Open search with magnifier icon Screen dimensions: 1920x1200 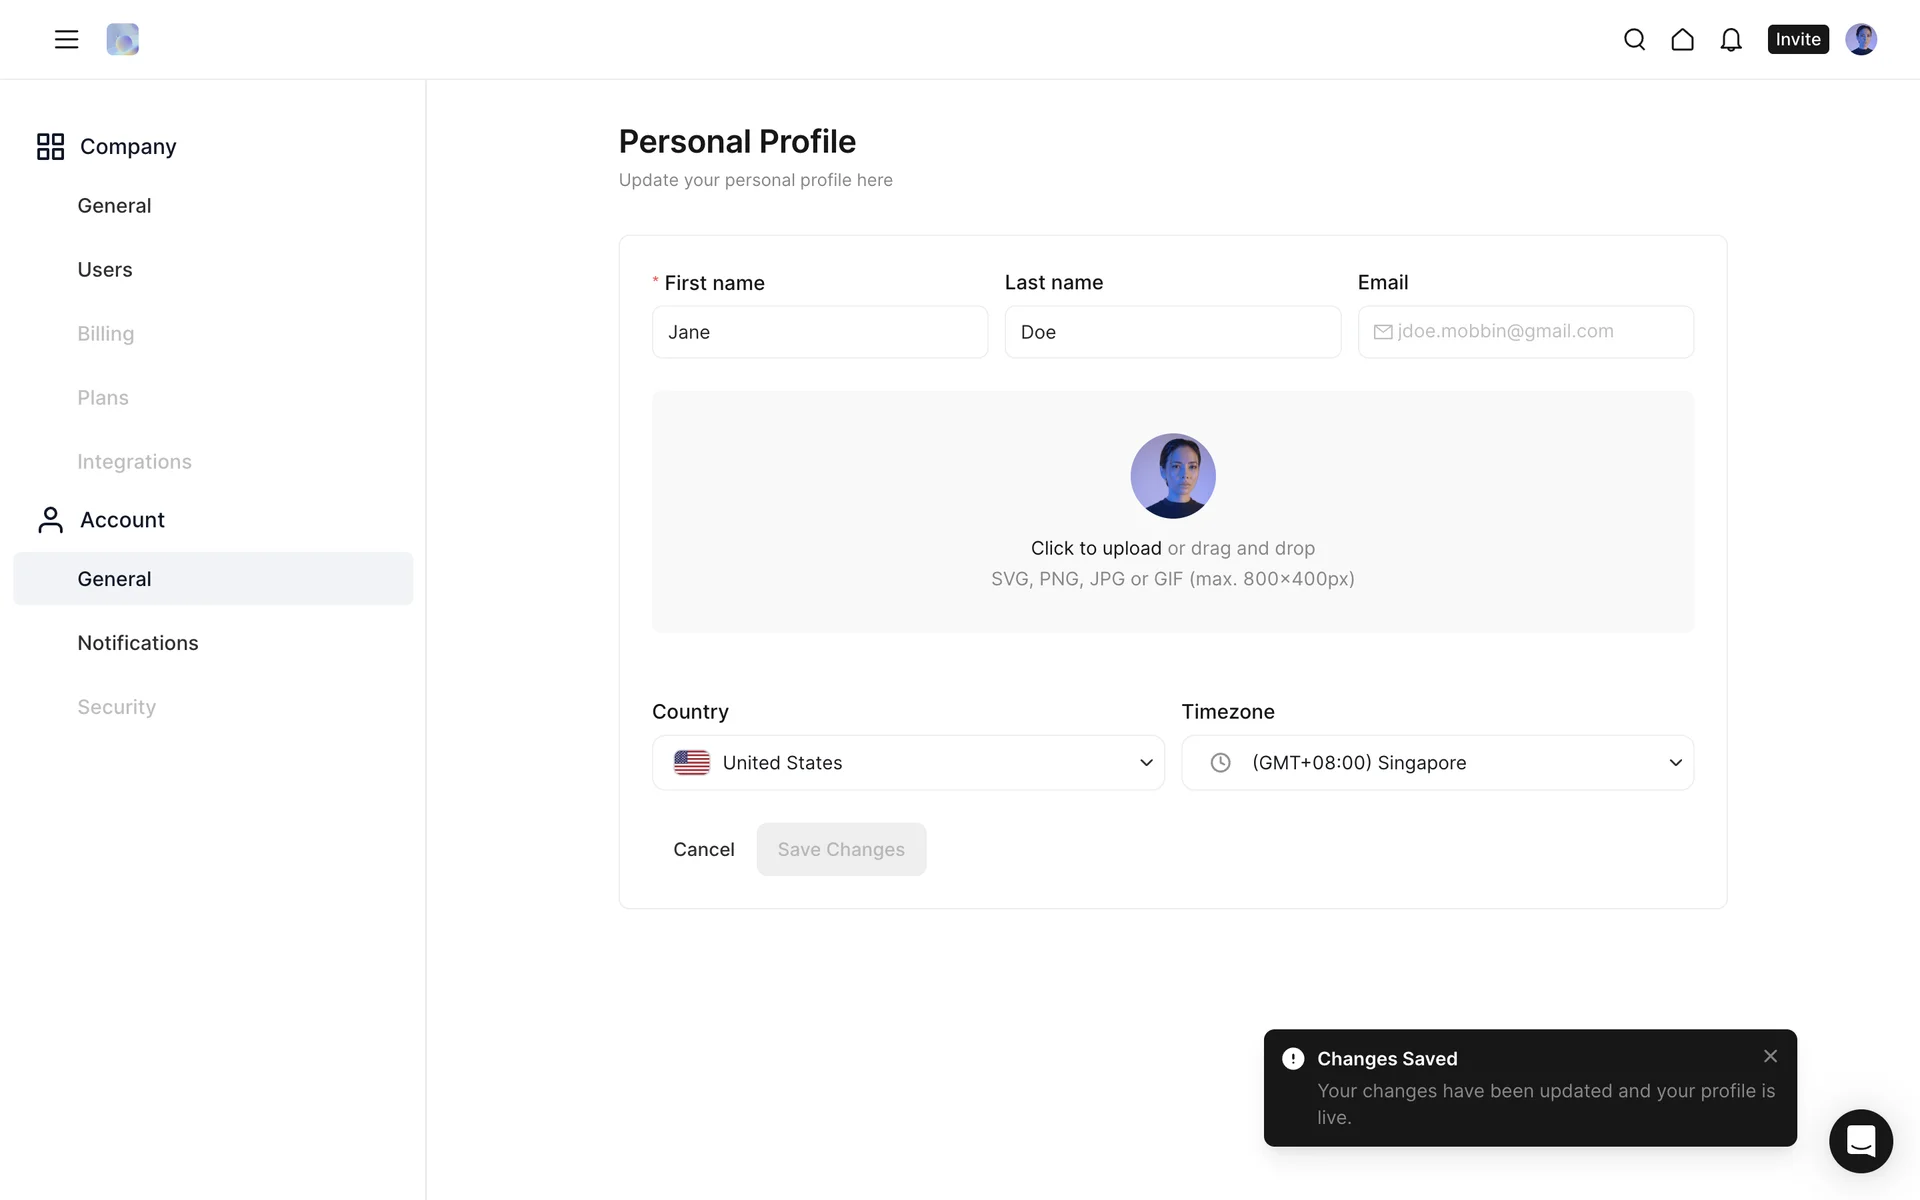(1634, 39)
